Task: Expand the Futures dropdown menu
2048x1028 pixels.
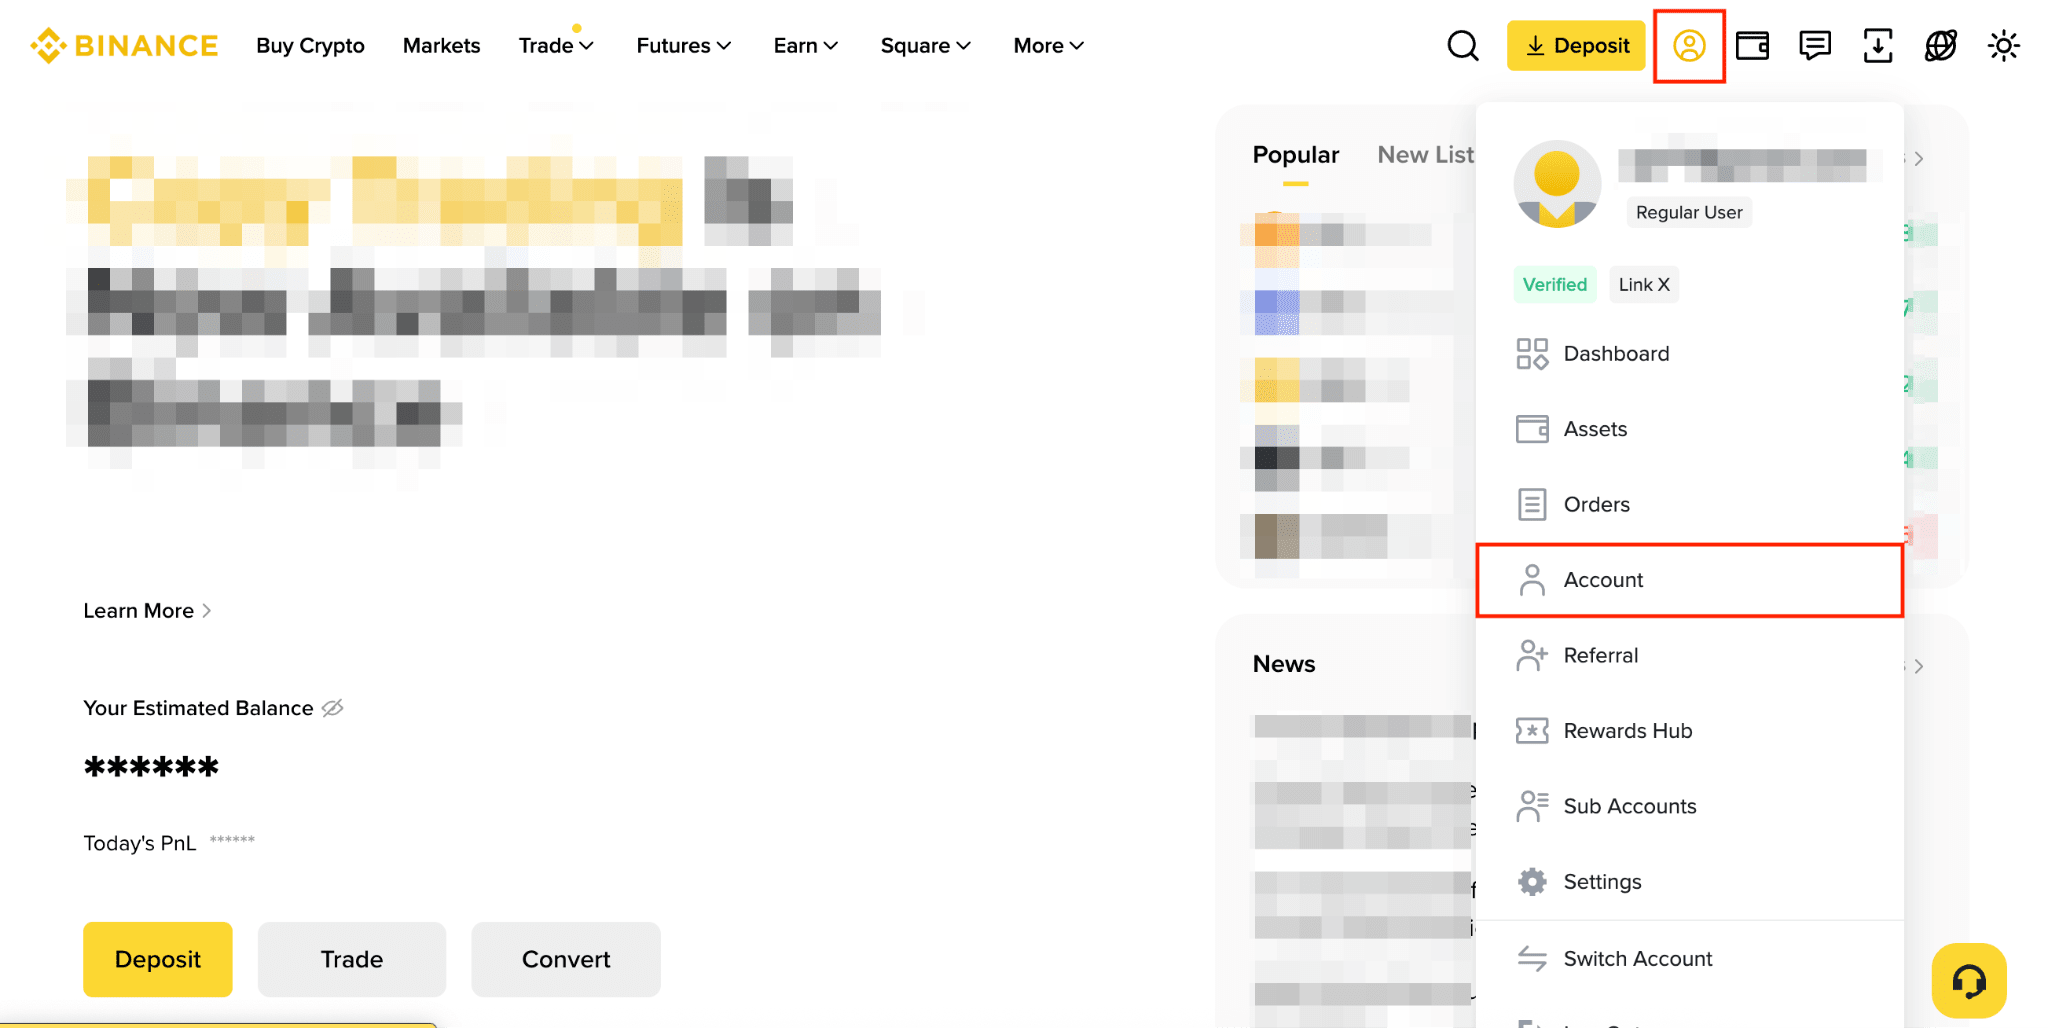Action: [684, 46]
